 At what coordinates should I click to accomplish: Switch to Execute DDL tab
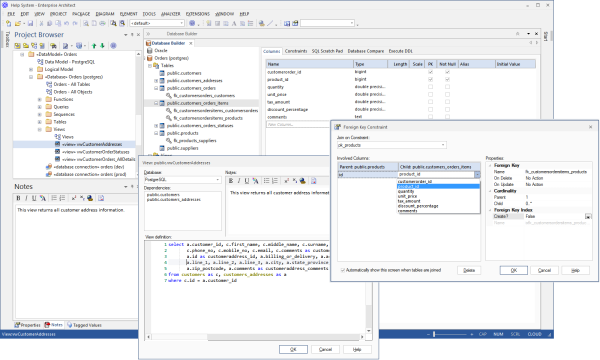[401, 51]
